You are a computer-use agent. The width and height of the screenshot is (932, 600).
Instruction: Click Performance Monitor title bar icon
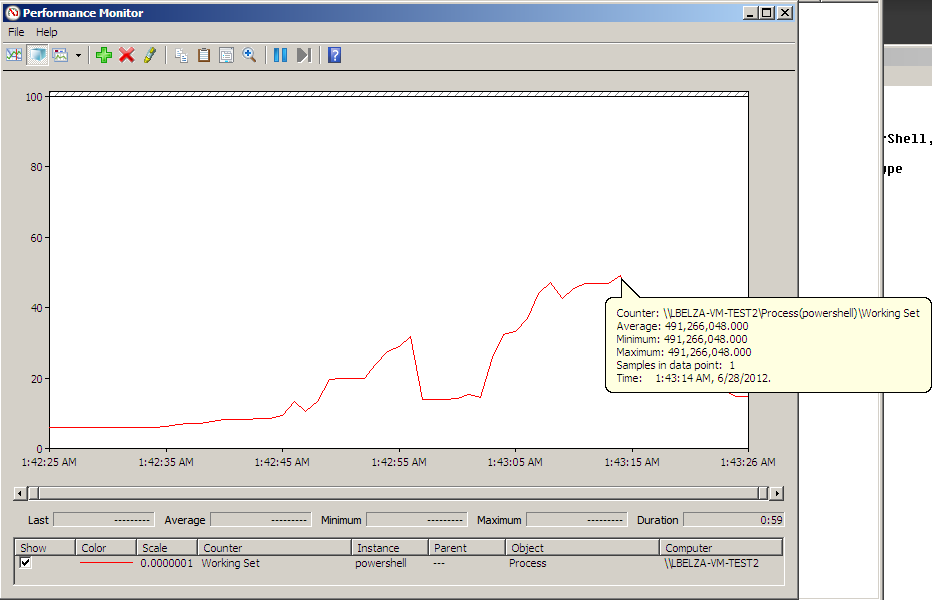click(12, 12)
